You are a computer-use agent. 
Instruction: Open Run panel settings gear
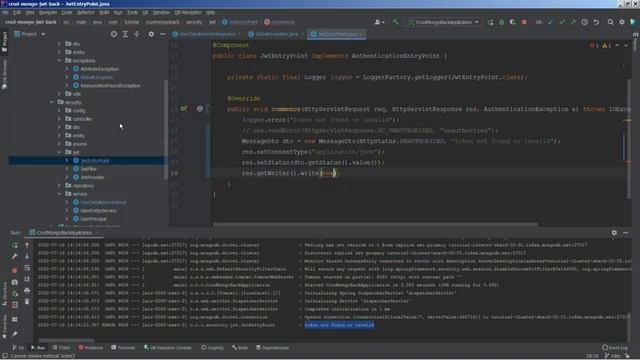point(614,233)
